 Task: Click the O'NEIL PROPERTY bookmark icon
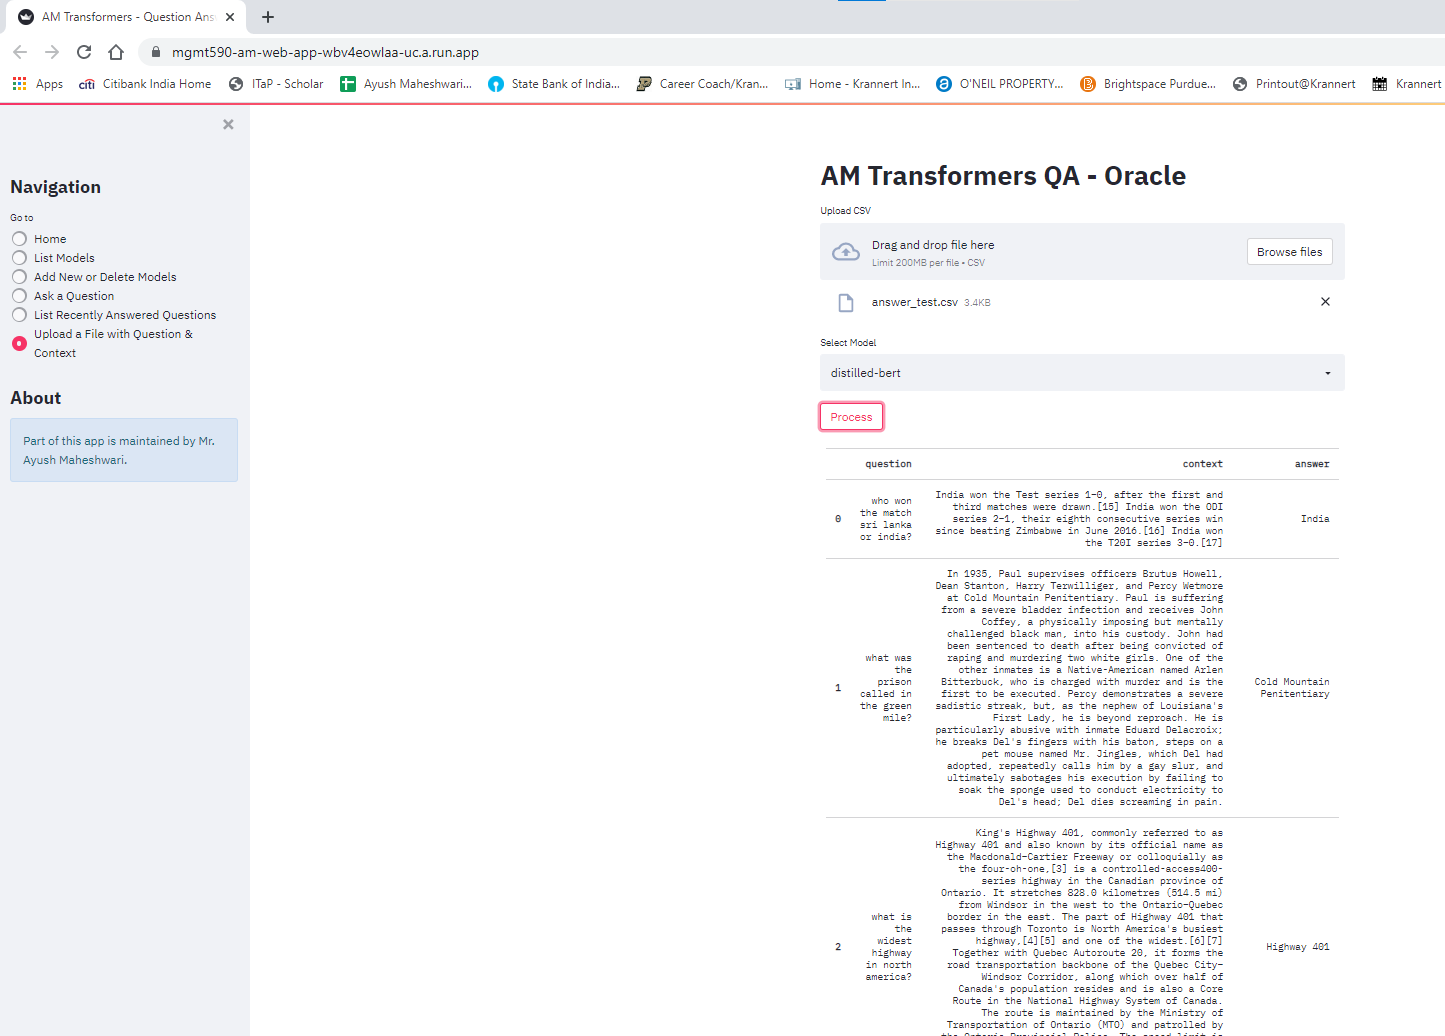coord(944,83)
